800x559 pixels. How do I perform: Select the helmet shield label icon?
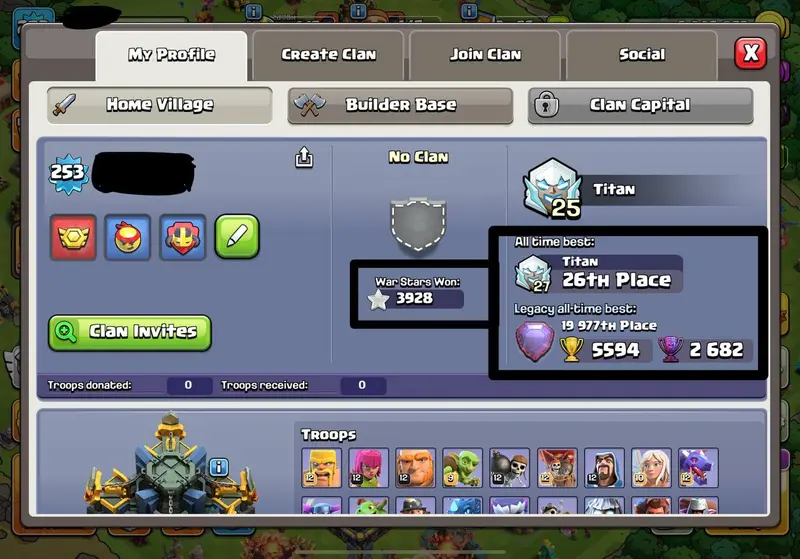182,237
